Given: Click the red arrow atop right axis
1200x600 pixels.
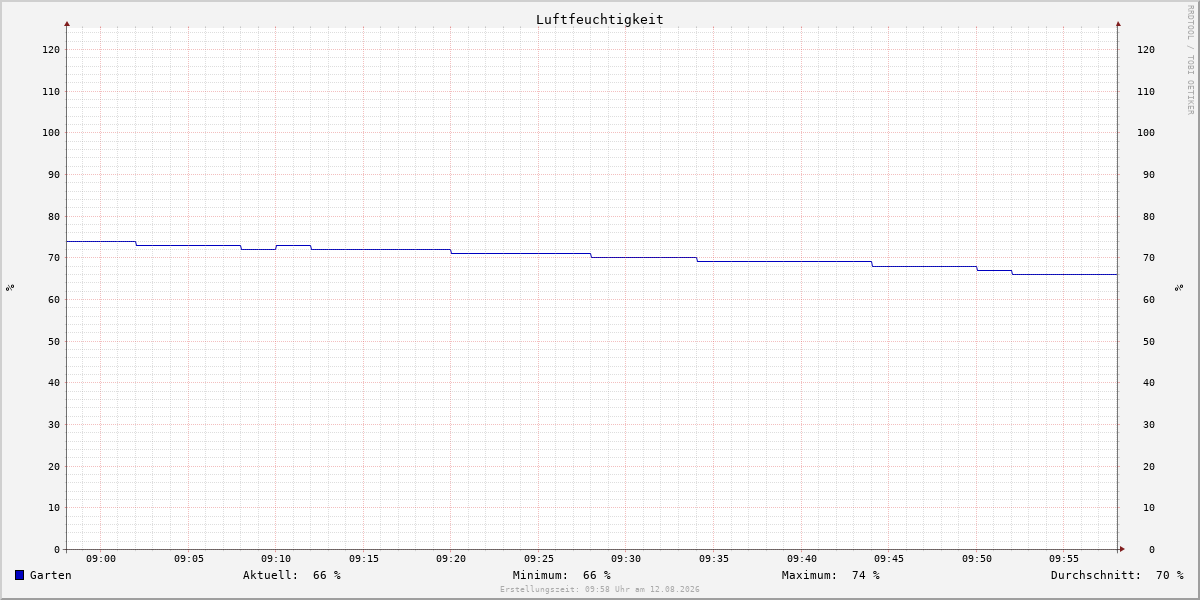Looking at the screenshot, I should click(1118, 23).
